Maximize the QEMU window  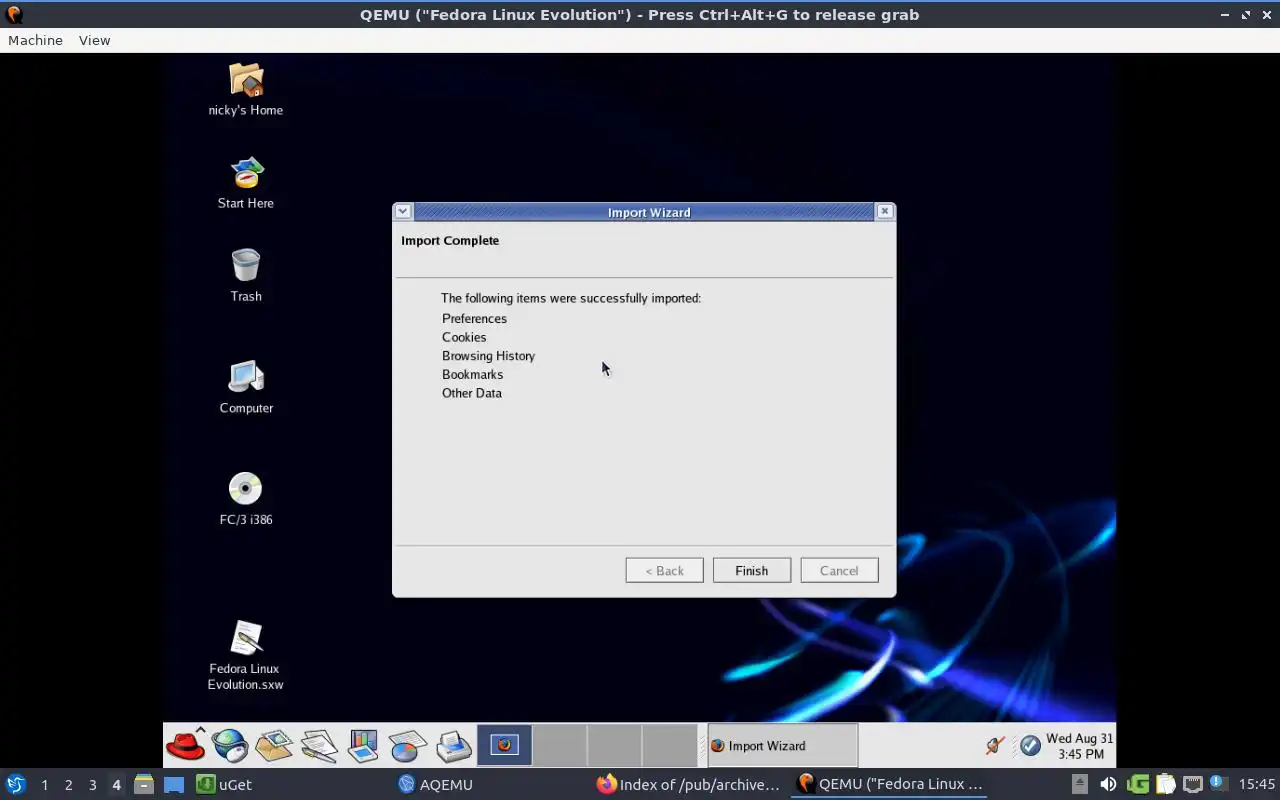click(x=1246, y=15)
